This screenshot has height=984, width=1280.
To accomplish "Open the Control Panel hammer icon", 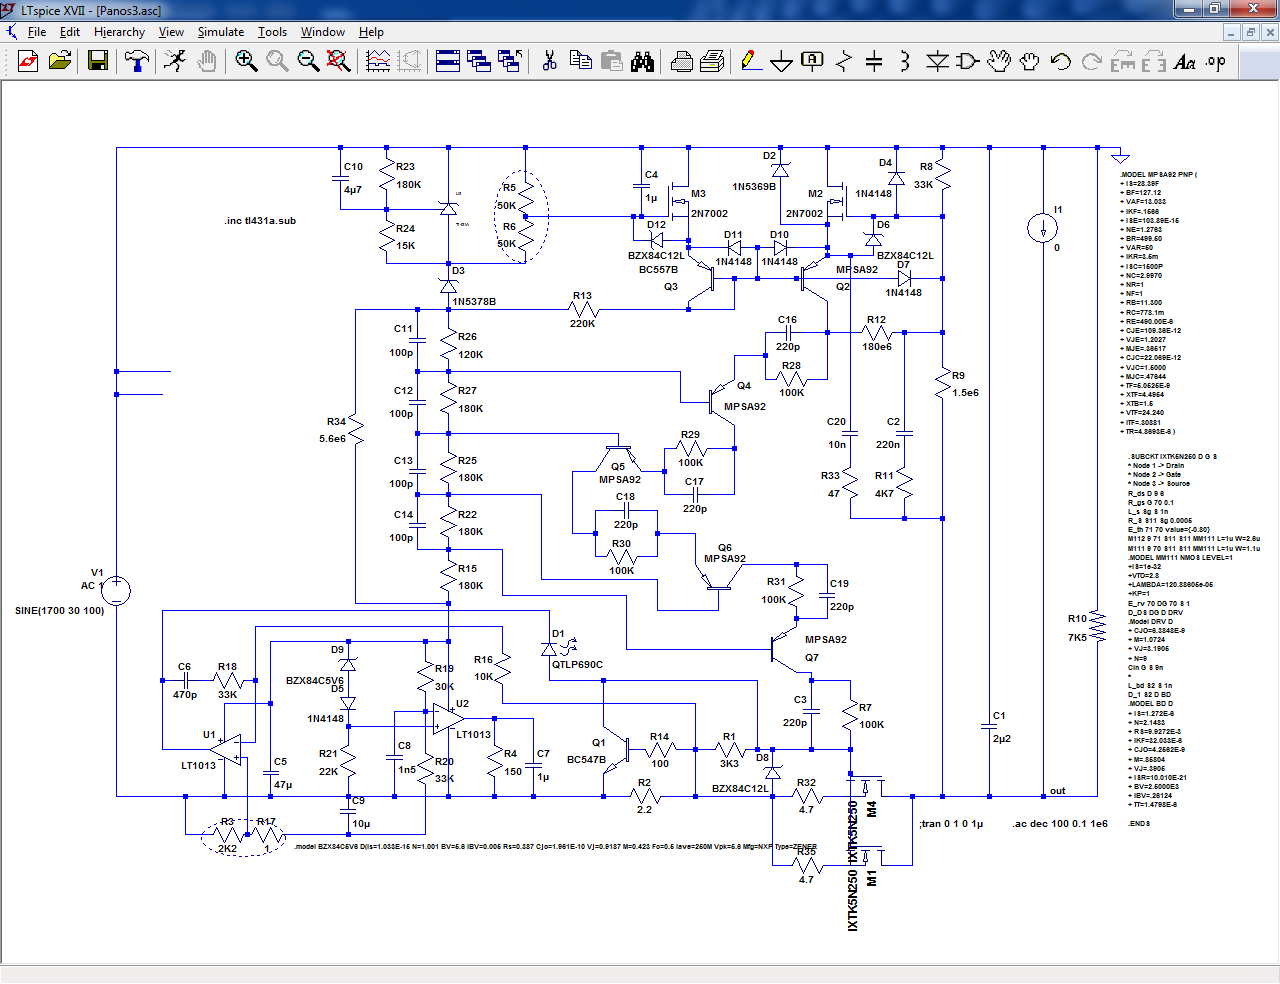I will point(137,62).
